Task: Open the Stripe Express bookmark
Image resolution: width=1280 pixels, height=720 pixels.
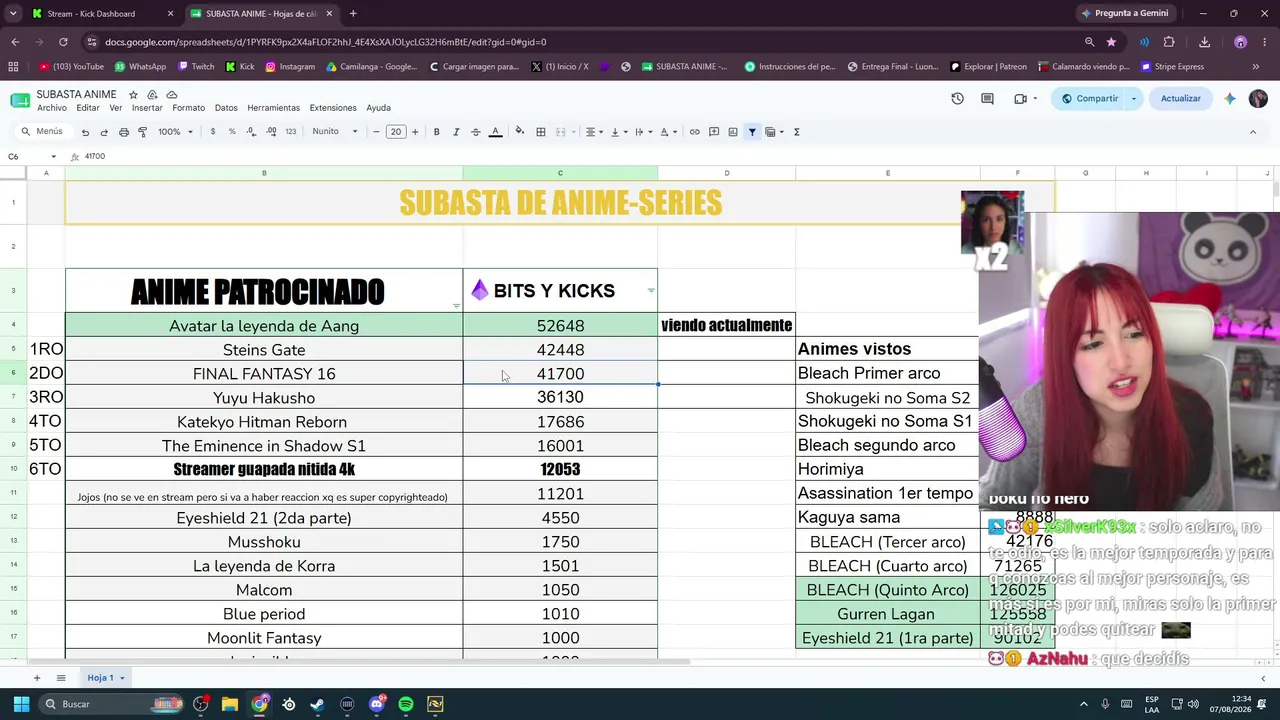Action: coord(1172,67)
